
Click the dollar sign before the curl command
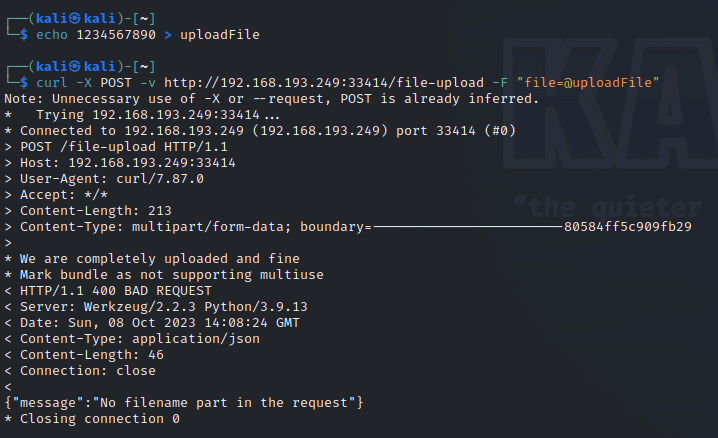[24, 83]
